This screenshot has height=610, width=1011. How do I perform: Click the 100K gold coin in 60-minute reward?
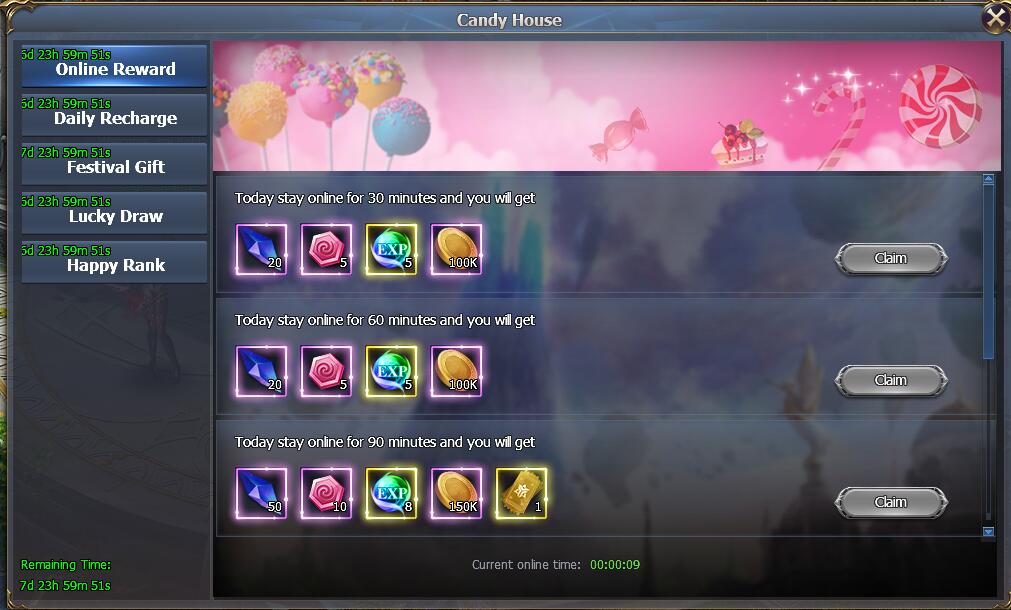click(456, 371)
